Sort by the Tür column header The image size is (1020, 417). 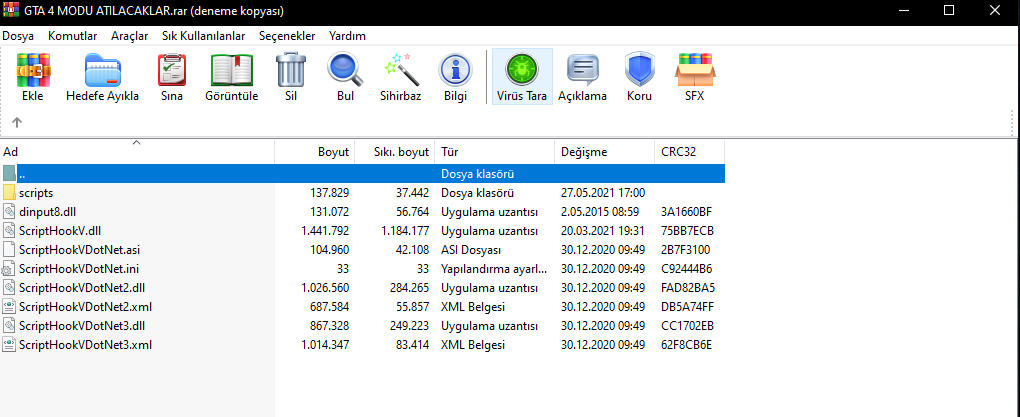click(x=494, y=152)
